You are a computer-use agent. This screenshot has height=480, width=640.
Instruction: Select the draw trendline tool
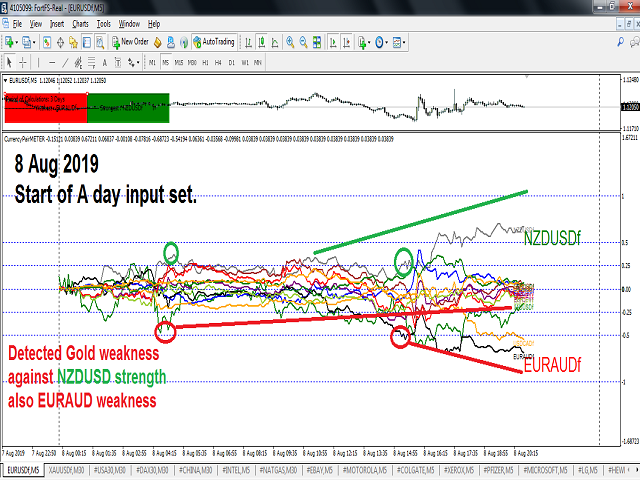coord(65,61)
